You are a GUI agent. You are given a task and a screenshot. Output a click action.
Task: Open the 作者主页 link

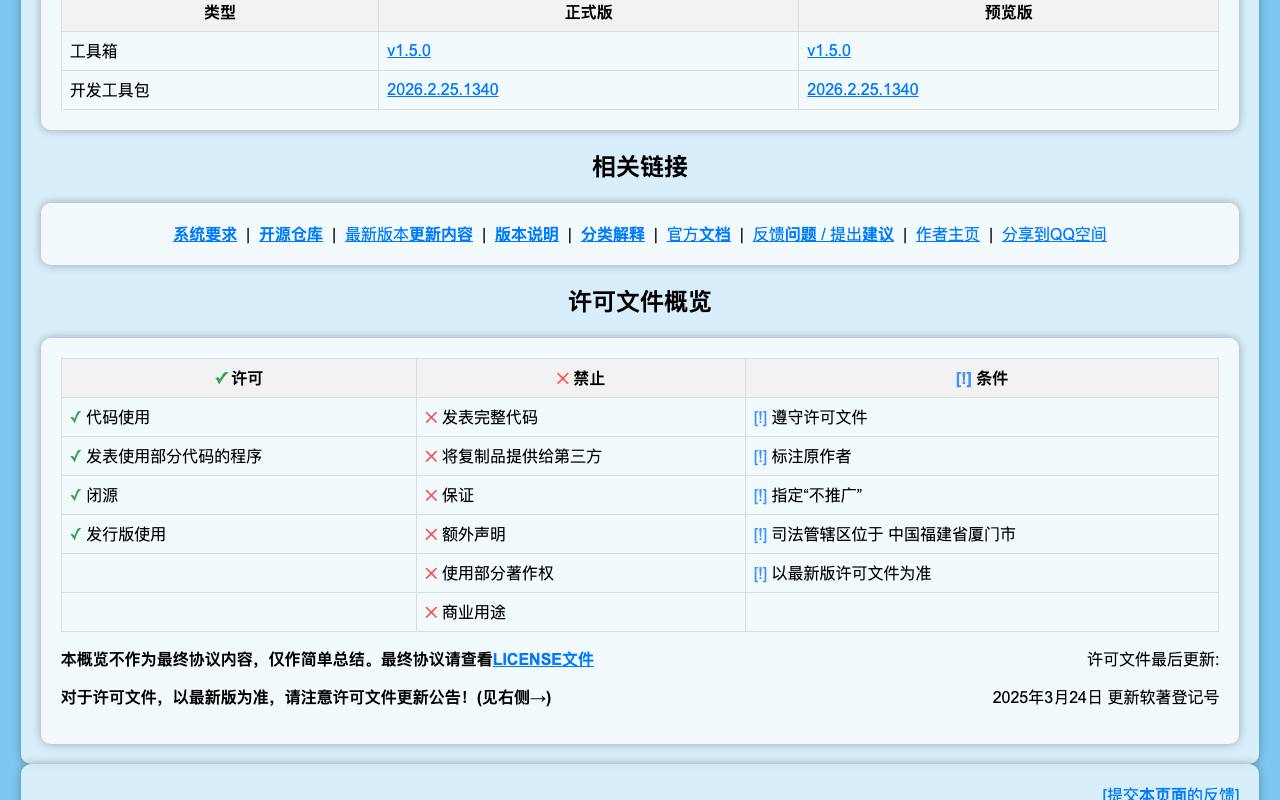point(948,234)
